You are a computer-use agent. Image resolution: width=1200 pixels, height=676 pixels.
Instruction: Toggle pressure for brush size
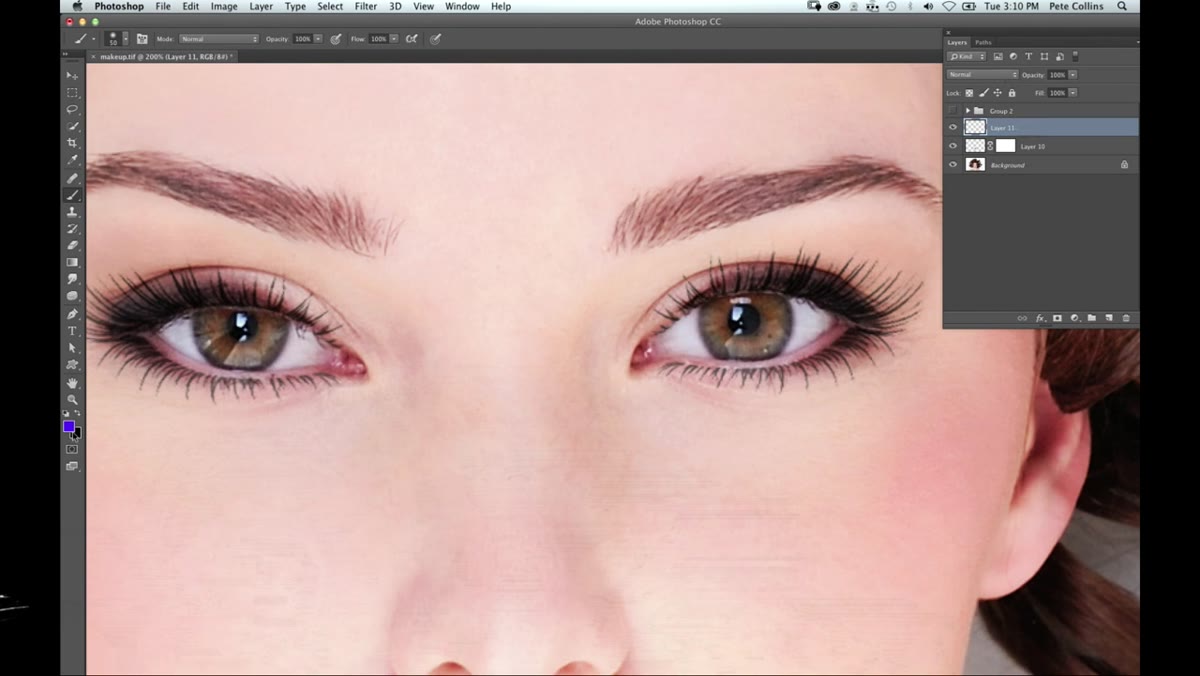pyautogui.click(x=435, y=39)
